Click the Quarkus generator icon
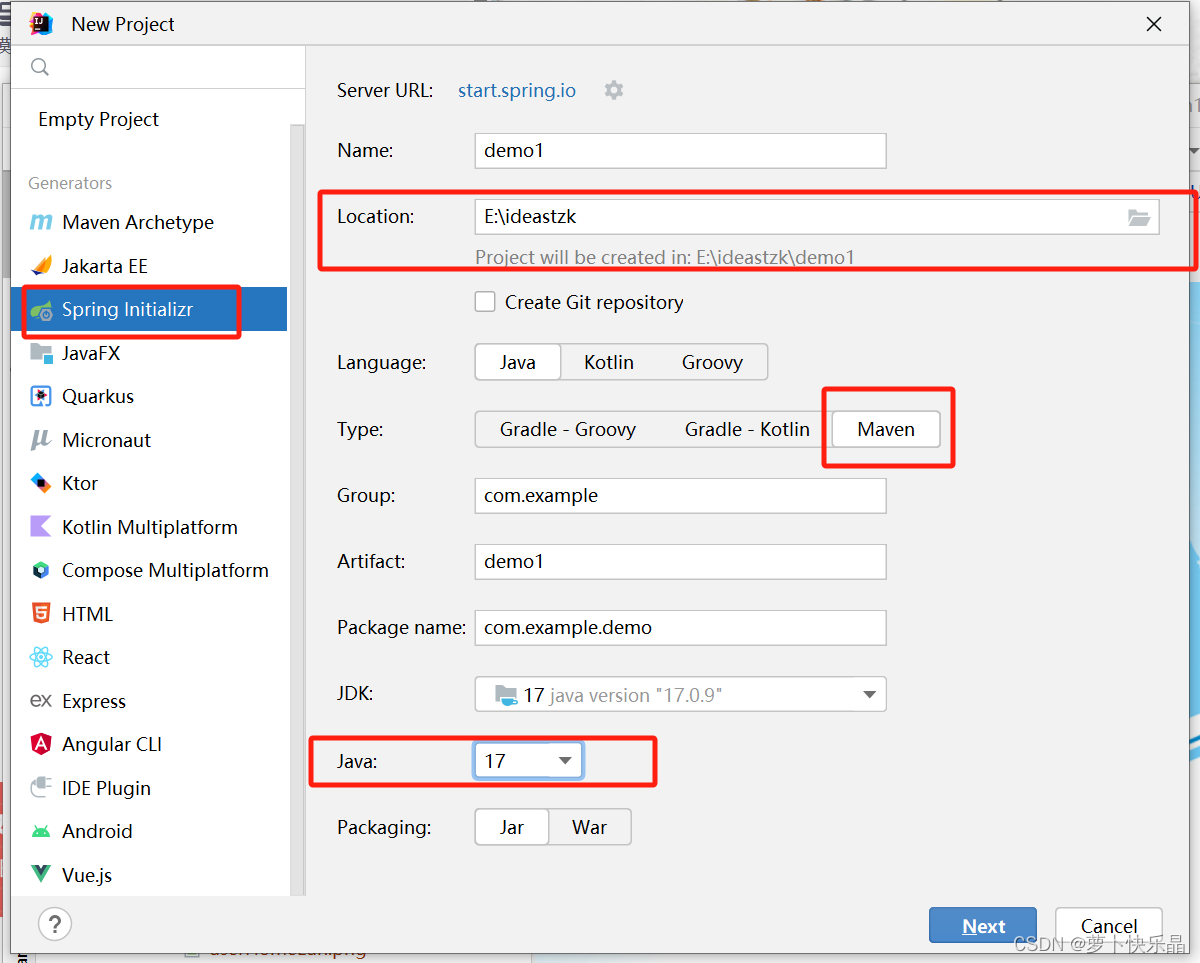1200x963 pixels. [x=41, y=396]
